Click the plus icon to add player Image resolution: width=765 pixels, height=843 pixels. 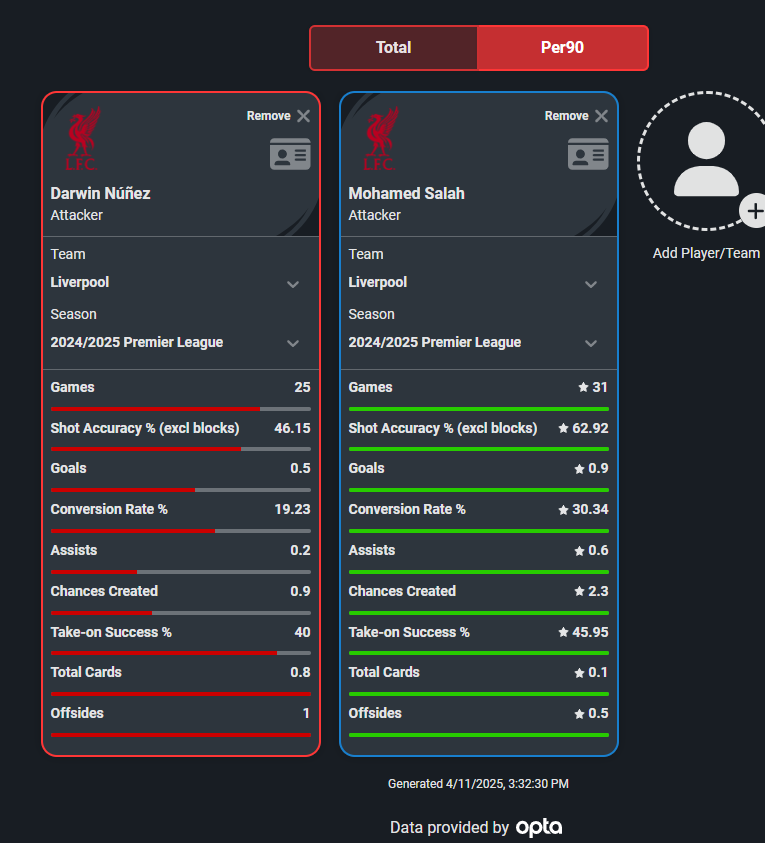[x=754, y=211]
